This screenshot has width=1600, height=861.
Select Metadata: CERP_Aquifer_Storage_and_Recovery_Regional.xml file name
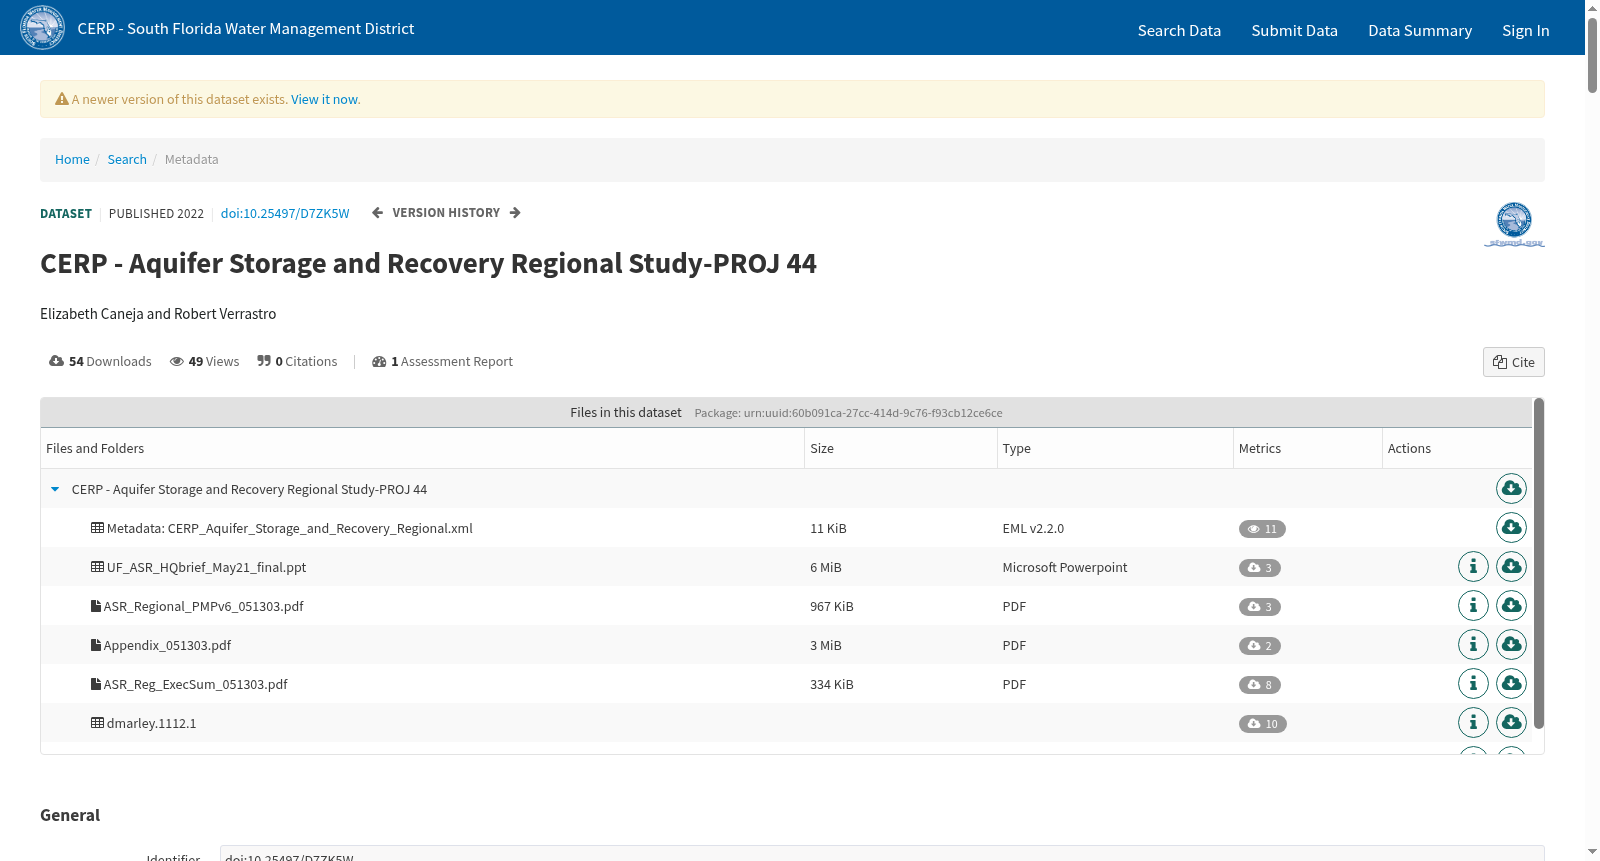[x=289, y=528]
